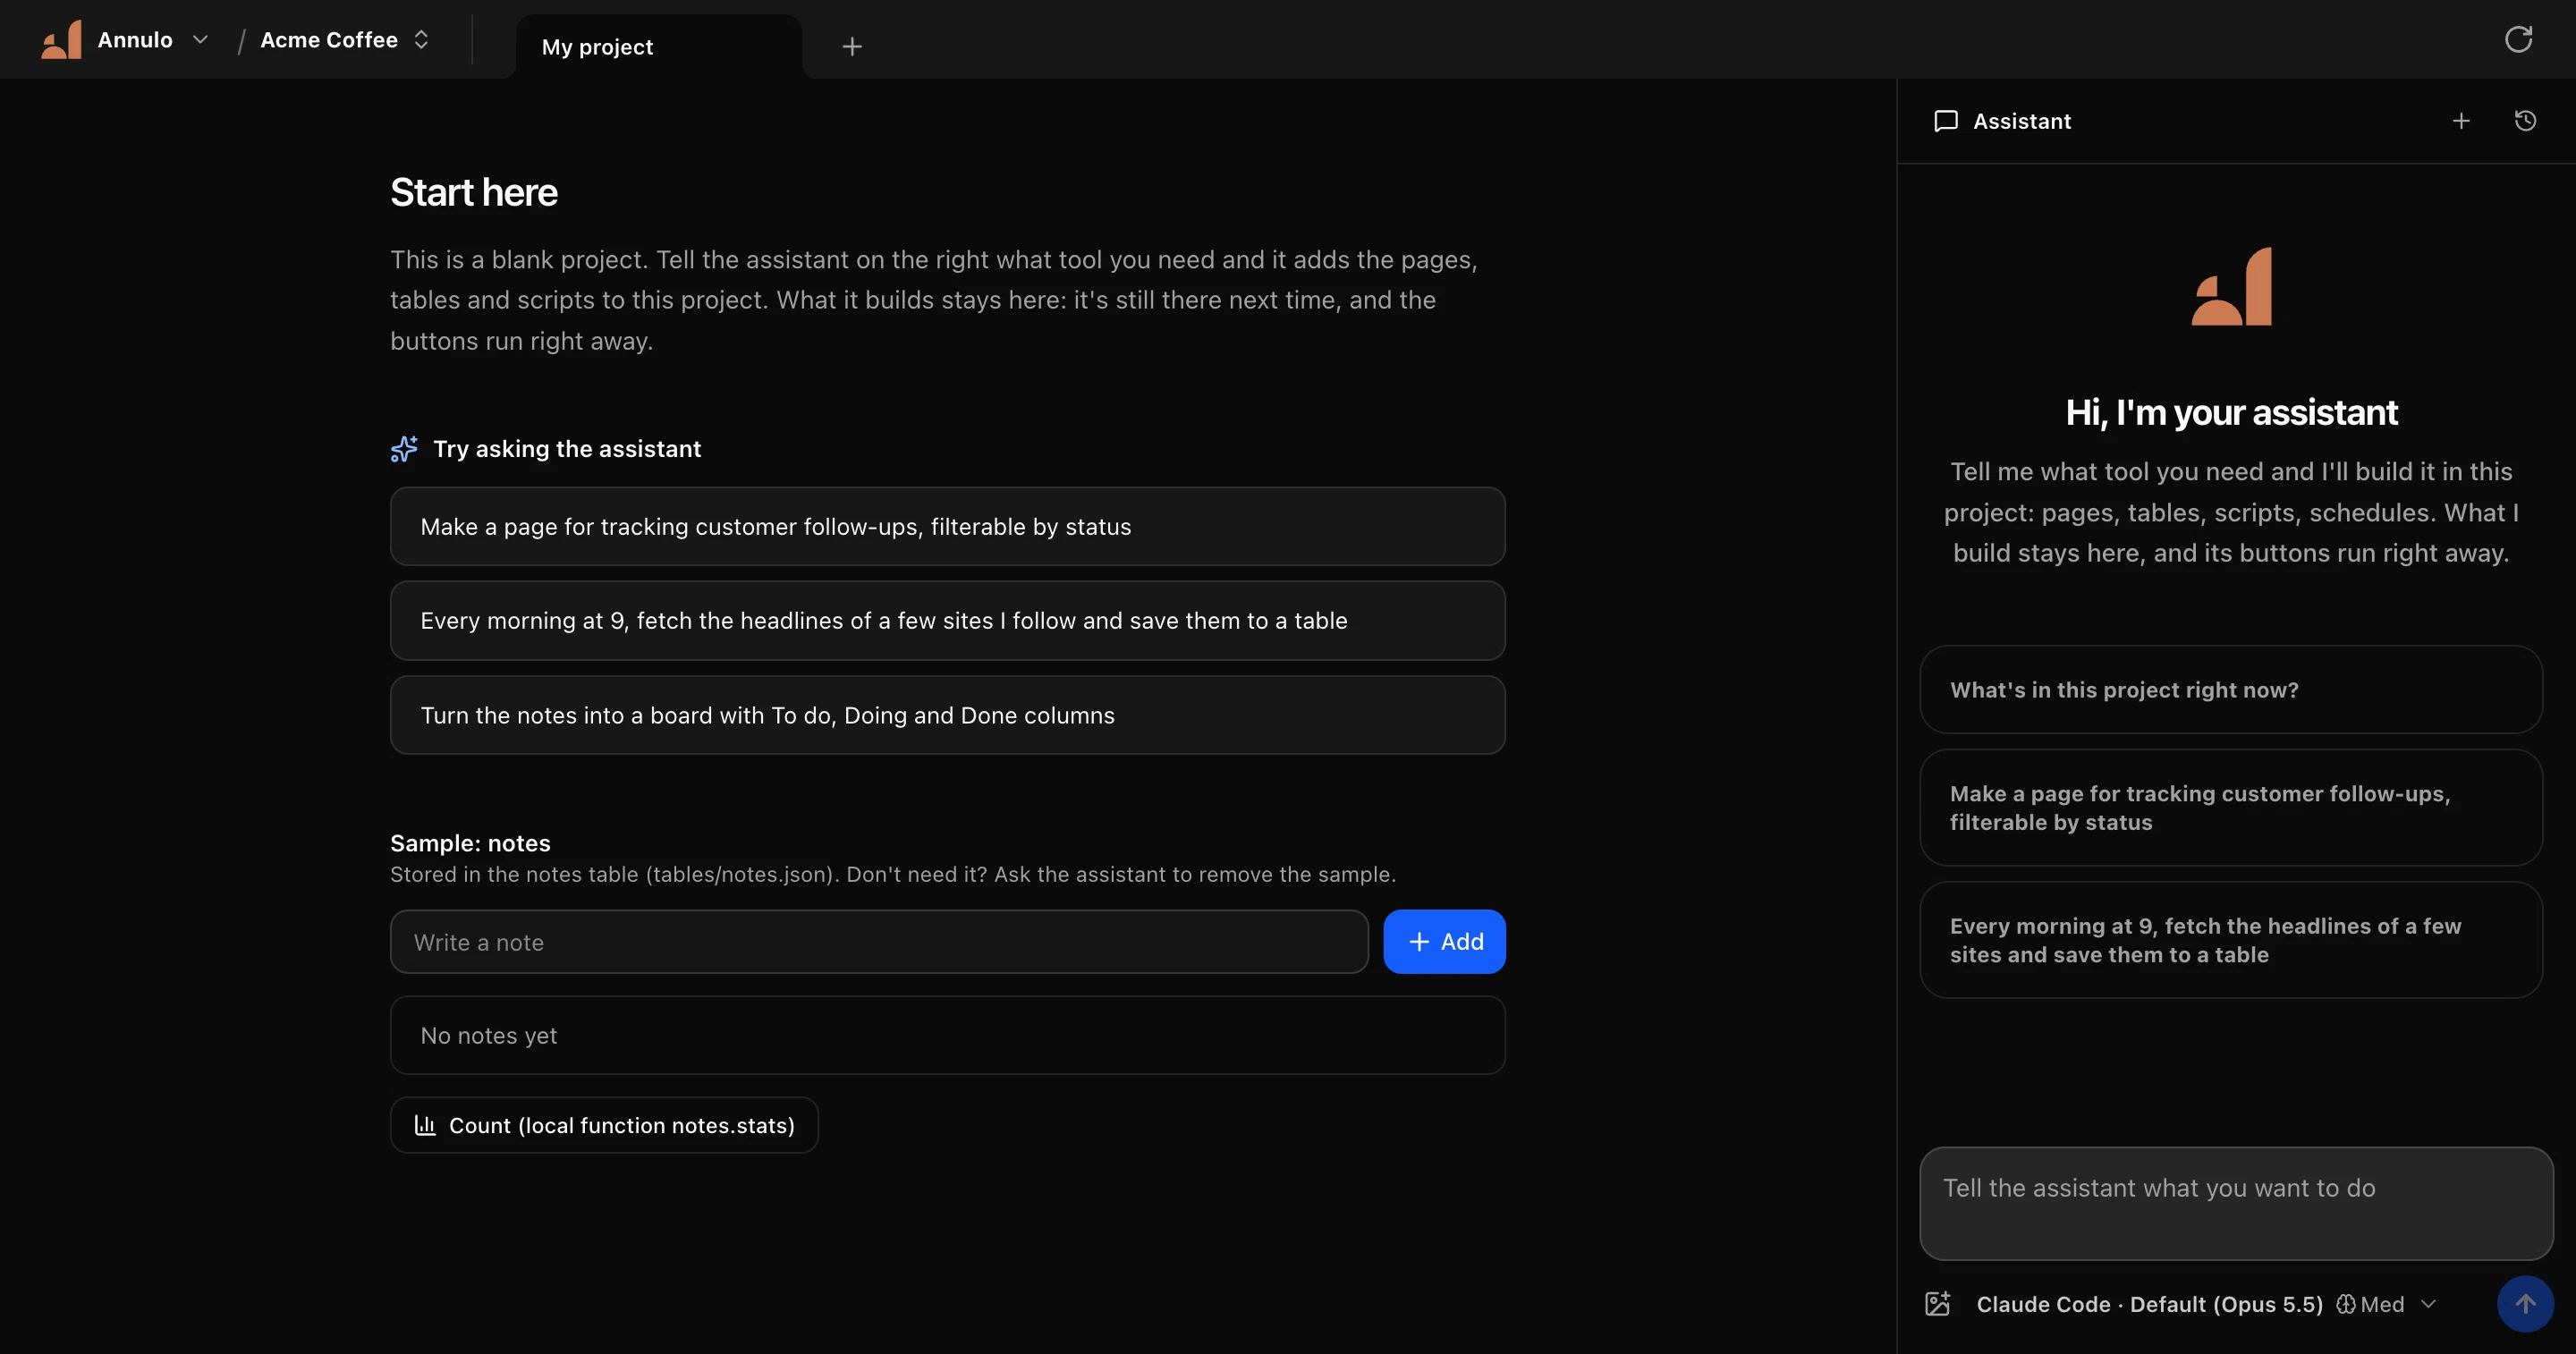Click the Annulo logo icon
Viewport: 2576px width, 1354px height.
[x=61, y=40]
